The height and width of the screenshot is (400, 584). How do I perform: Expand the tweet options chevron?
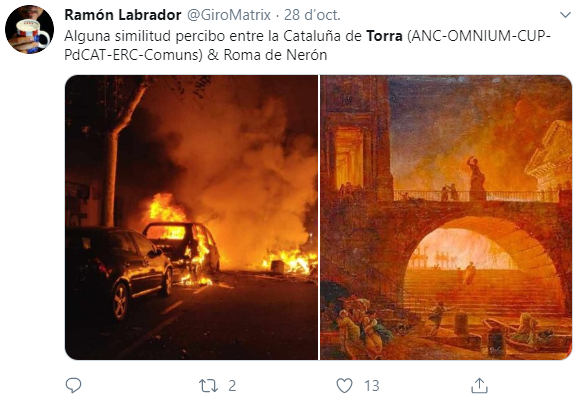pos(565,15)
